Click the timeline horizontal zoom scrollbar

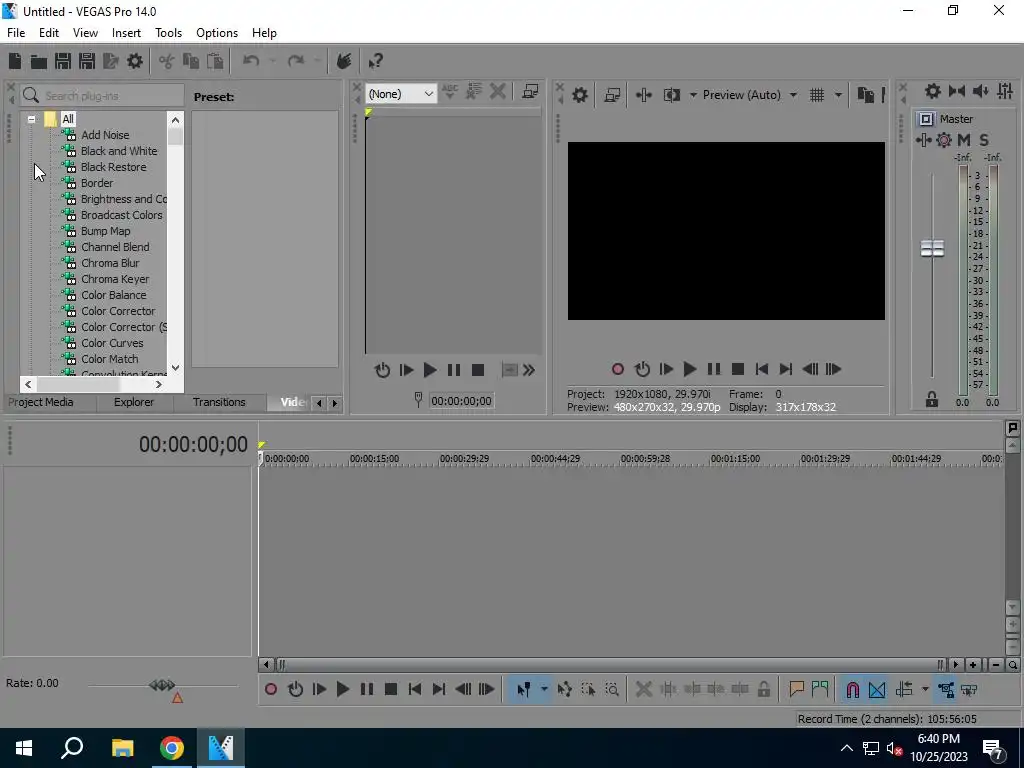[x=610, y=665]
